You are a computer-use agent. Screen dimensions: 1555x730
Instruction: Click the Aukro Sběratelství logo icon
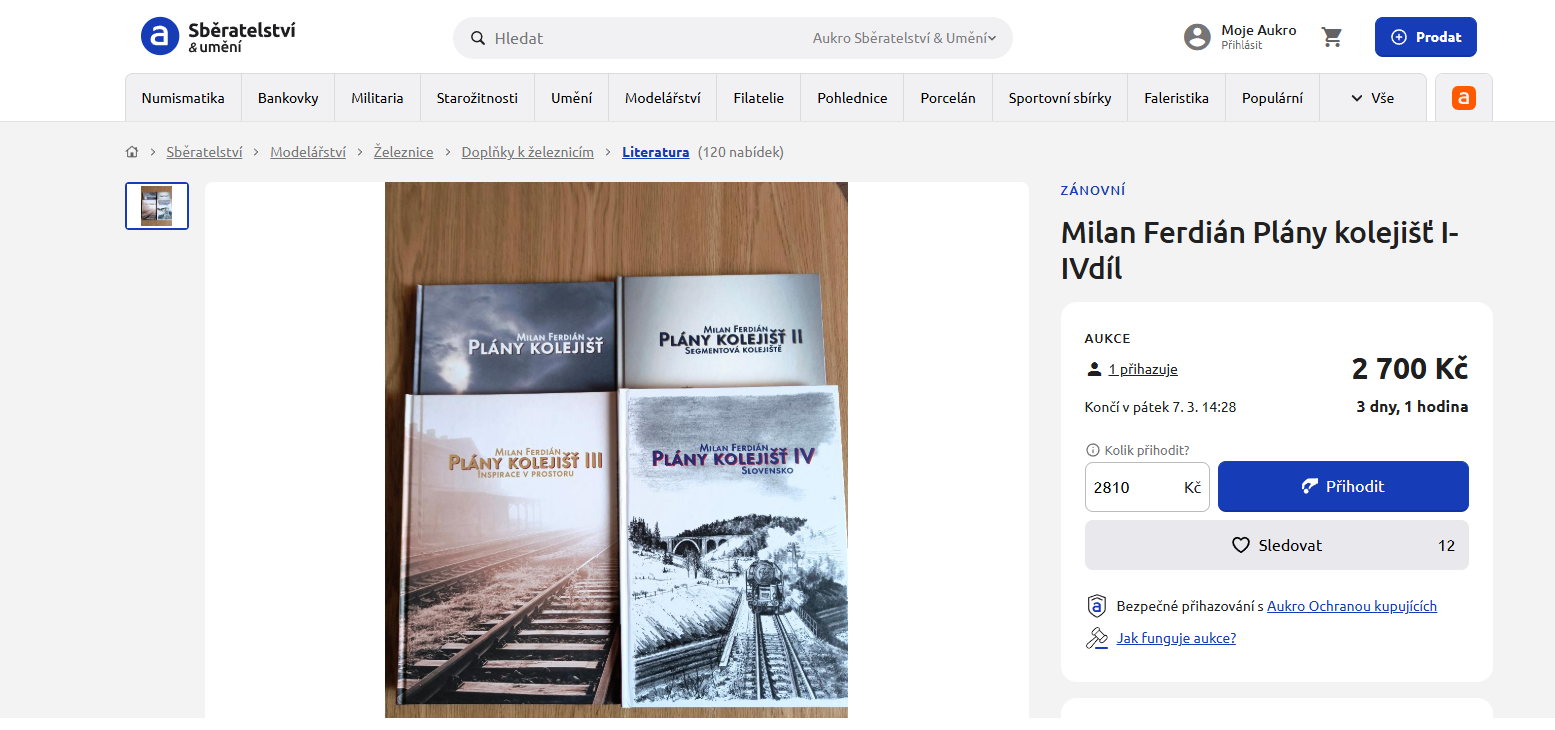160,37
